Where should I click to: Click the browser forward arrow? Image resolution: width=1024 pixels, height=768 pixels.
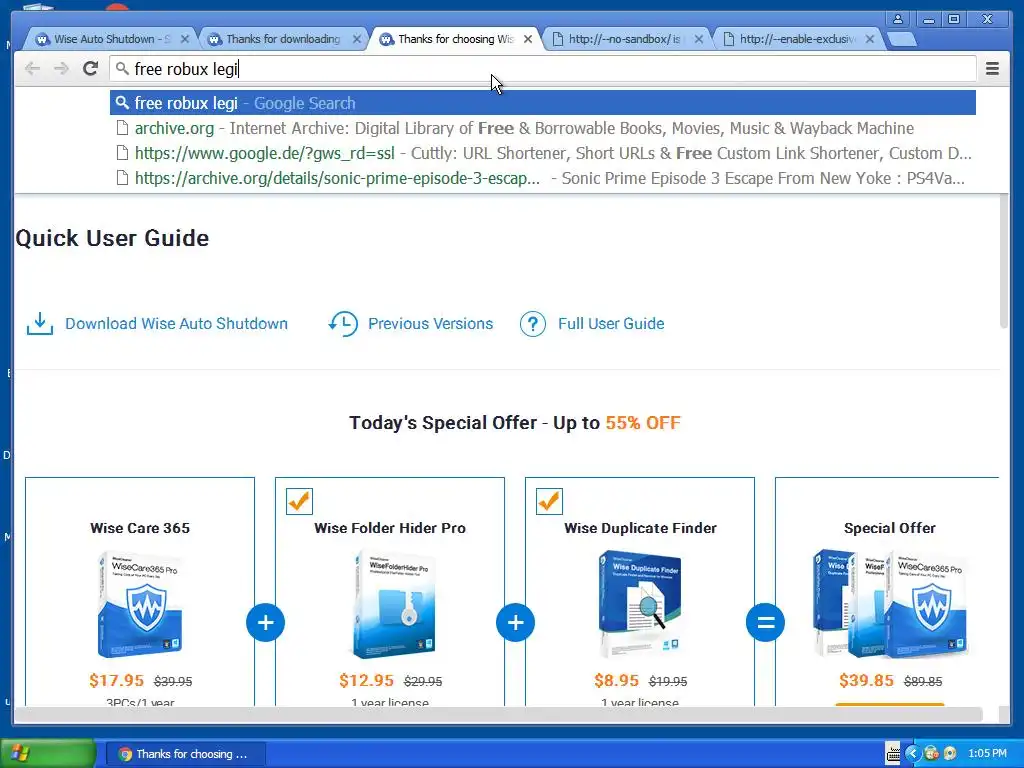pyautogui.click(x=61, y=69)
